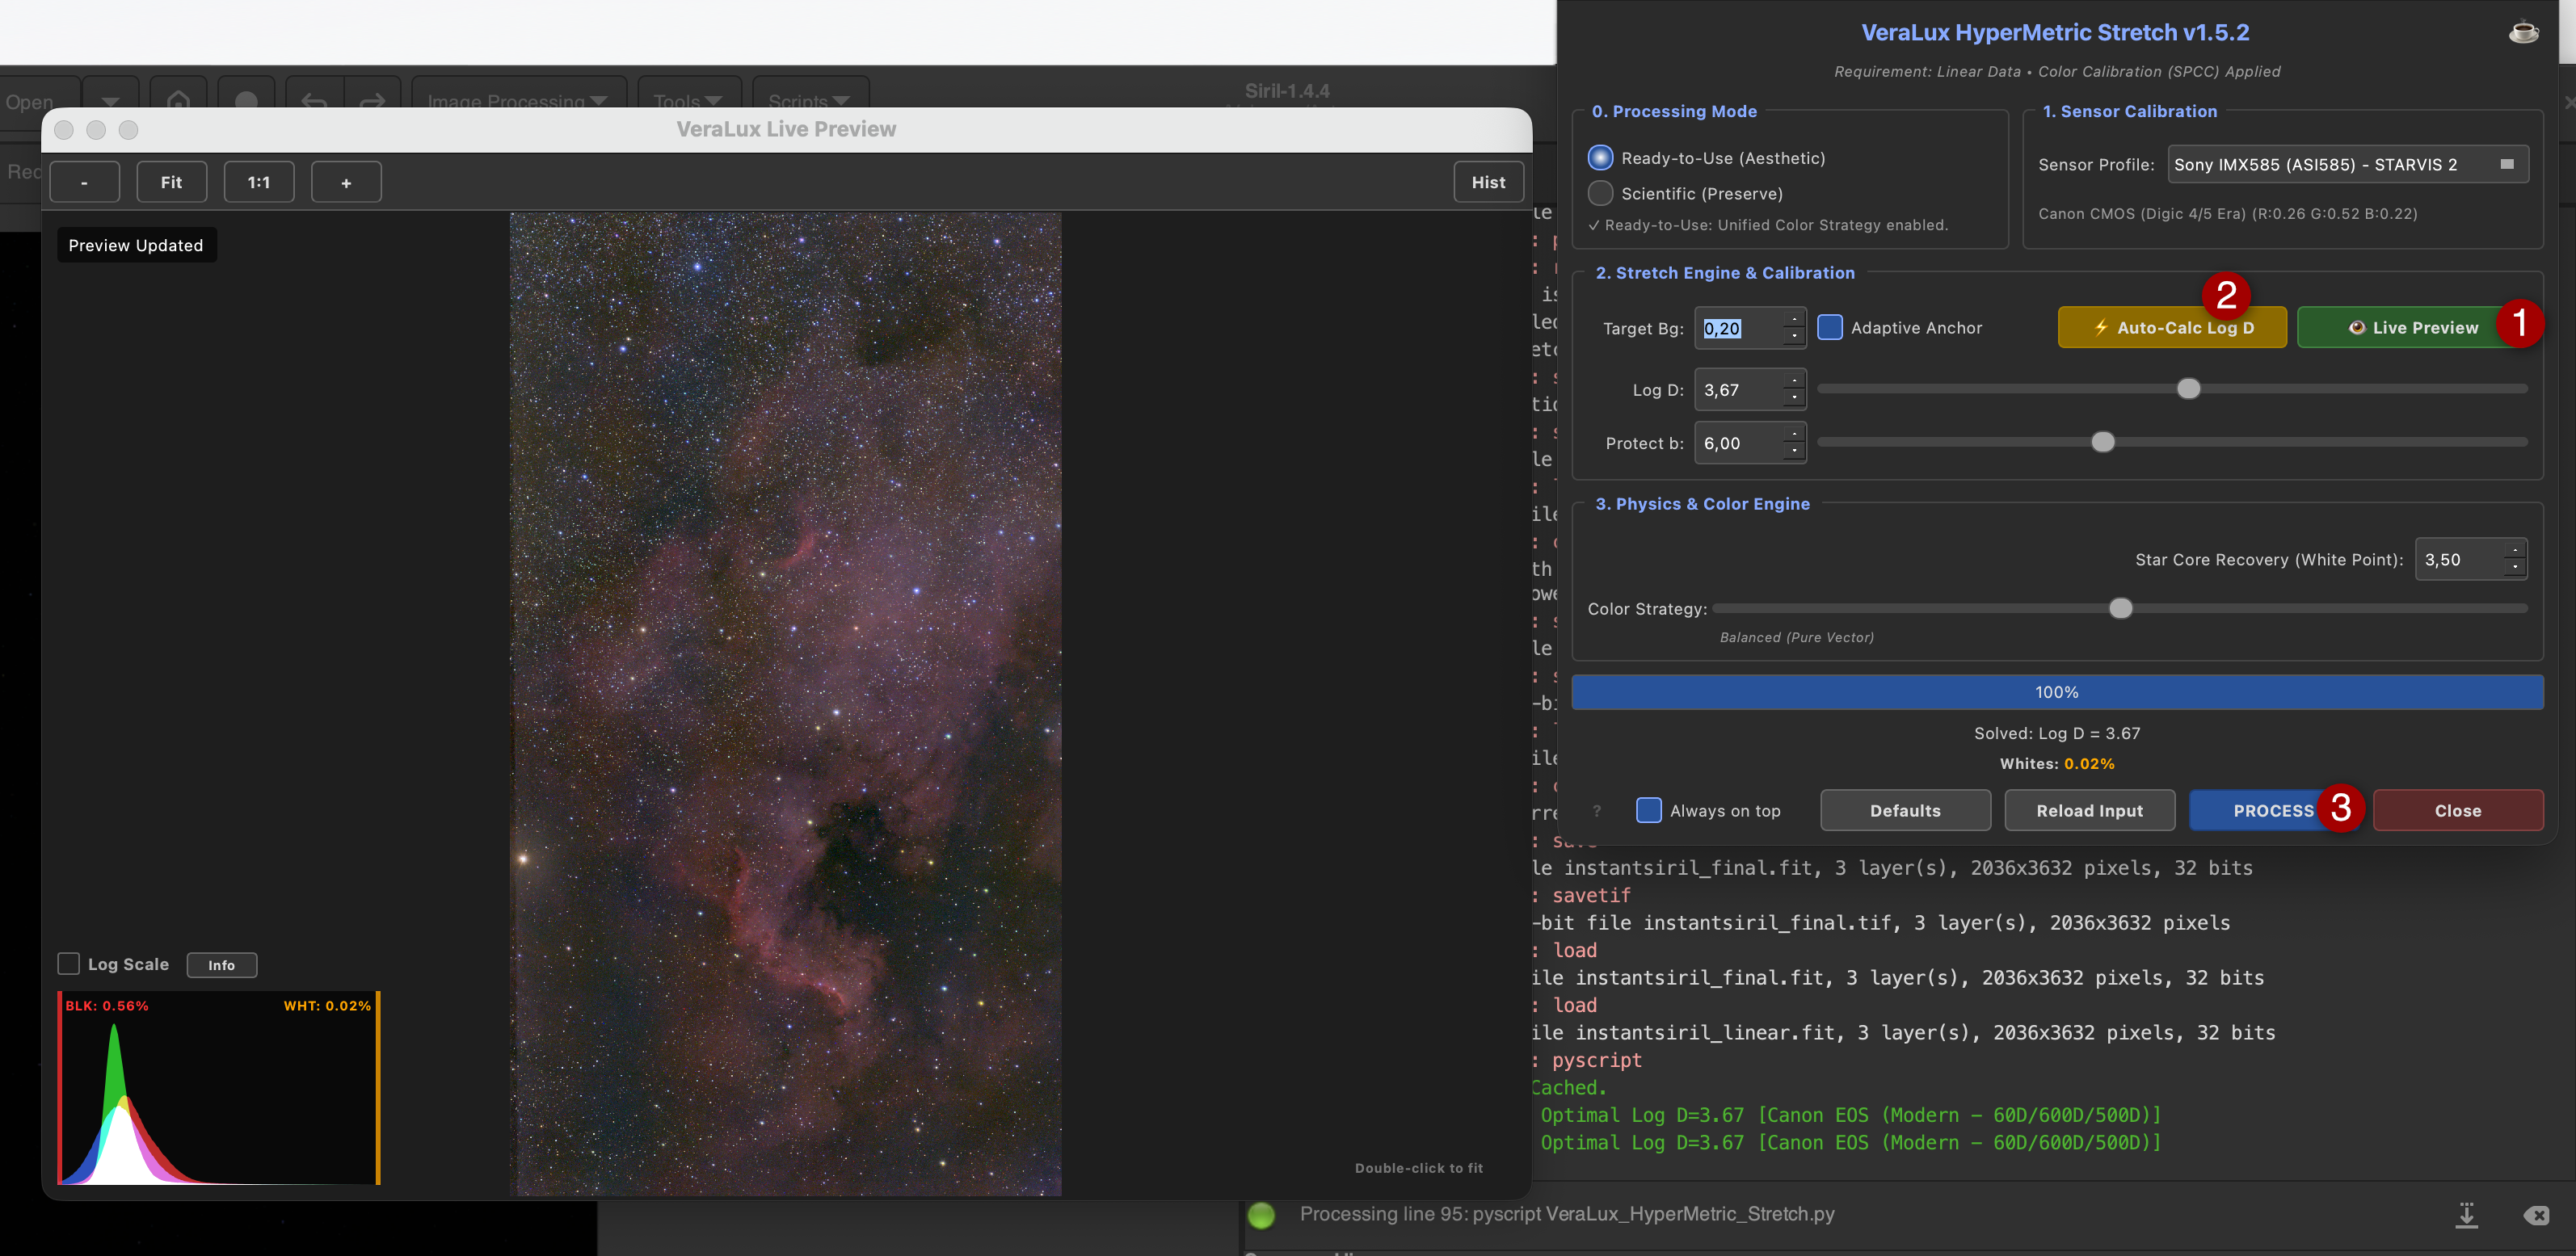Click the Defaults button
2576x1256 pixels.
click(1905, 811)
